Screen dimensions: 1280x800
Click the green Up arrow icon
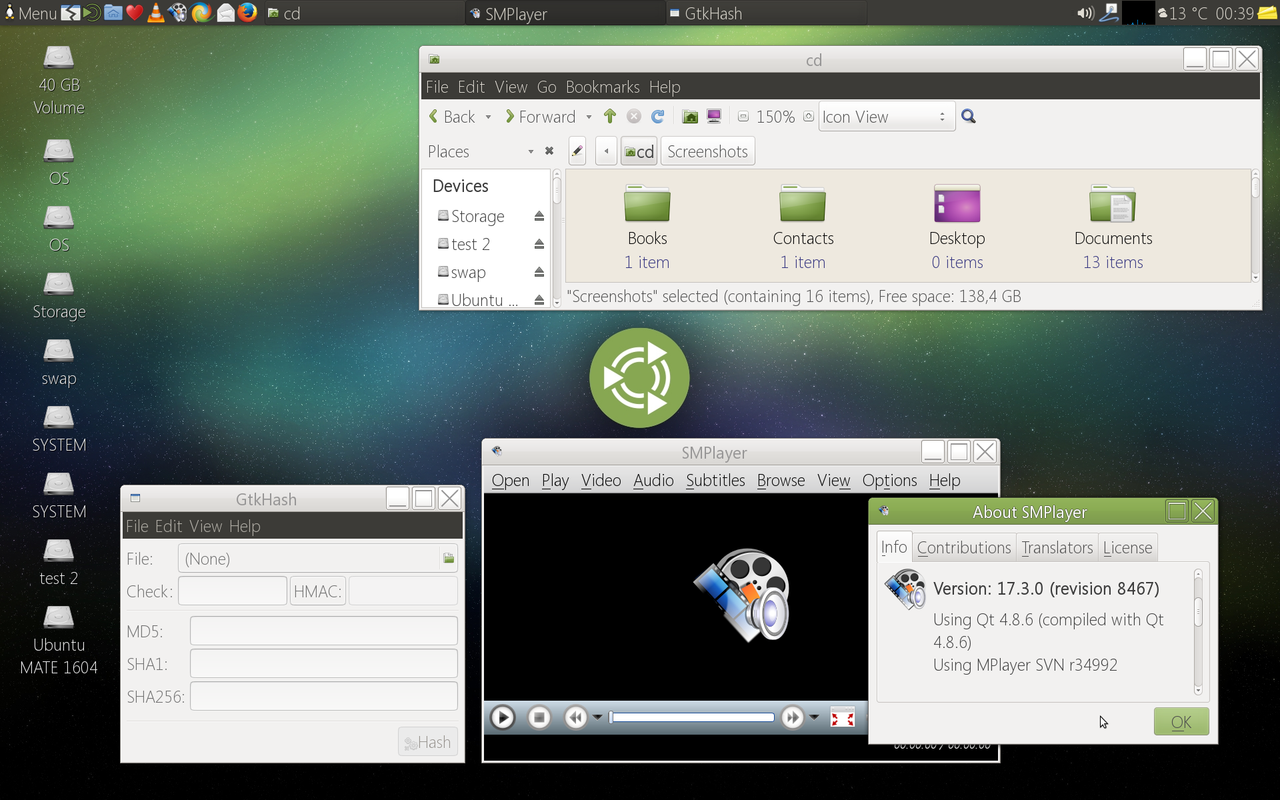coord(610,116)
